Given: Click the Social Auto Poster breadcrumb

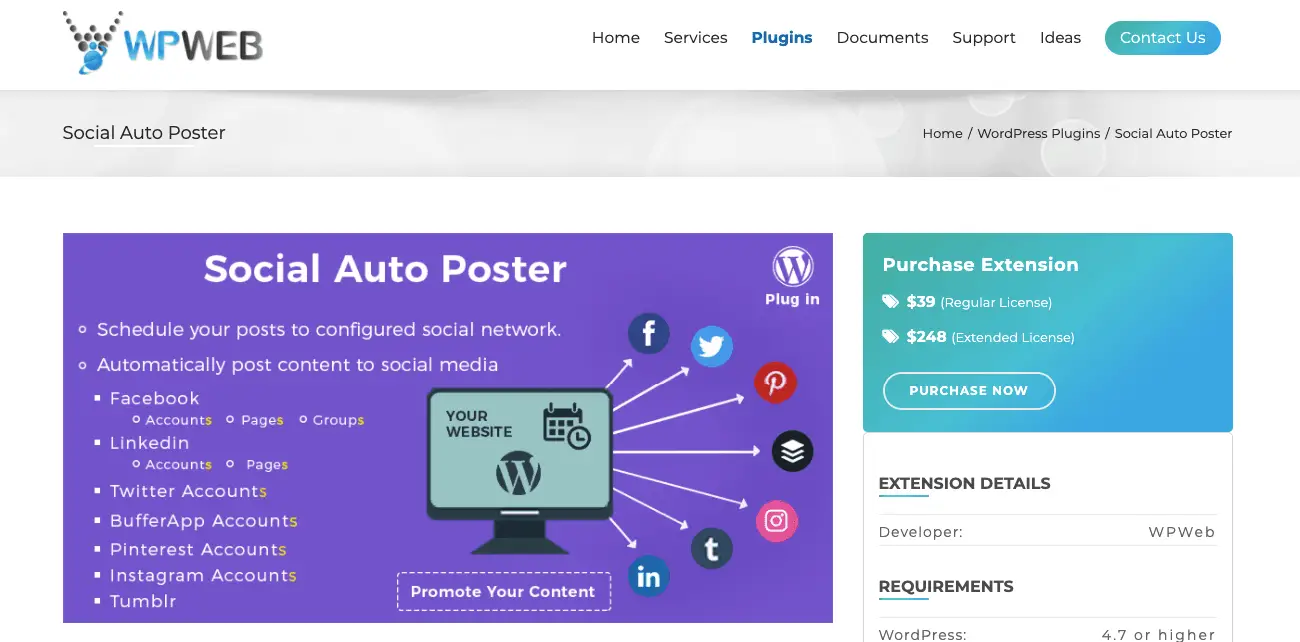Looking at the screenshot, I should click(1174, 133).
